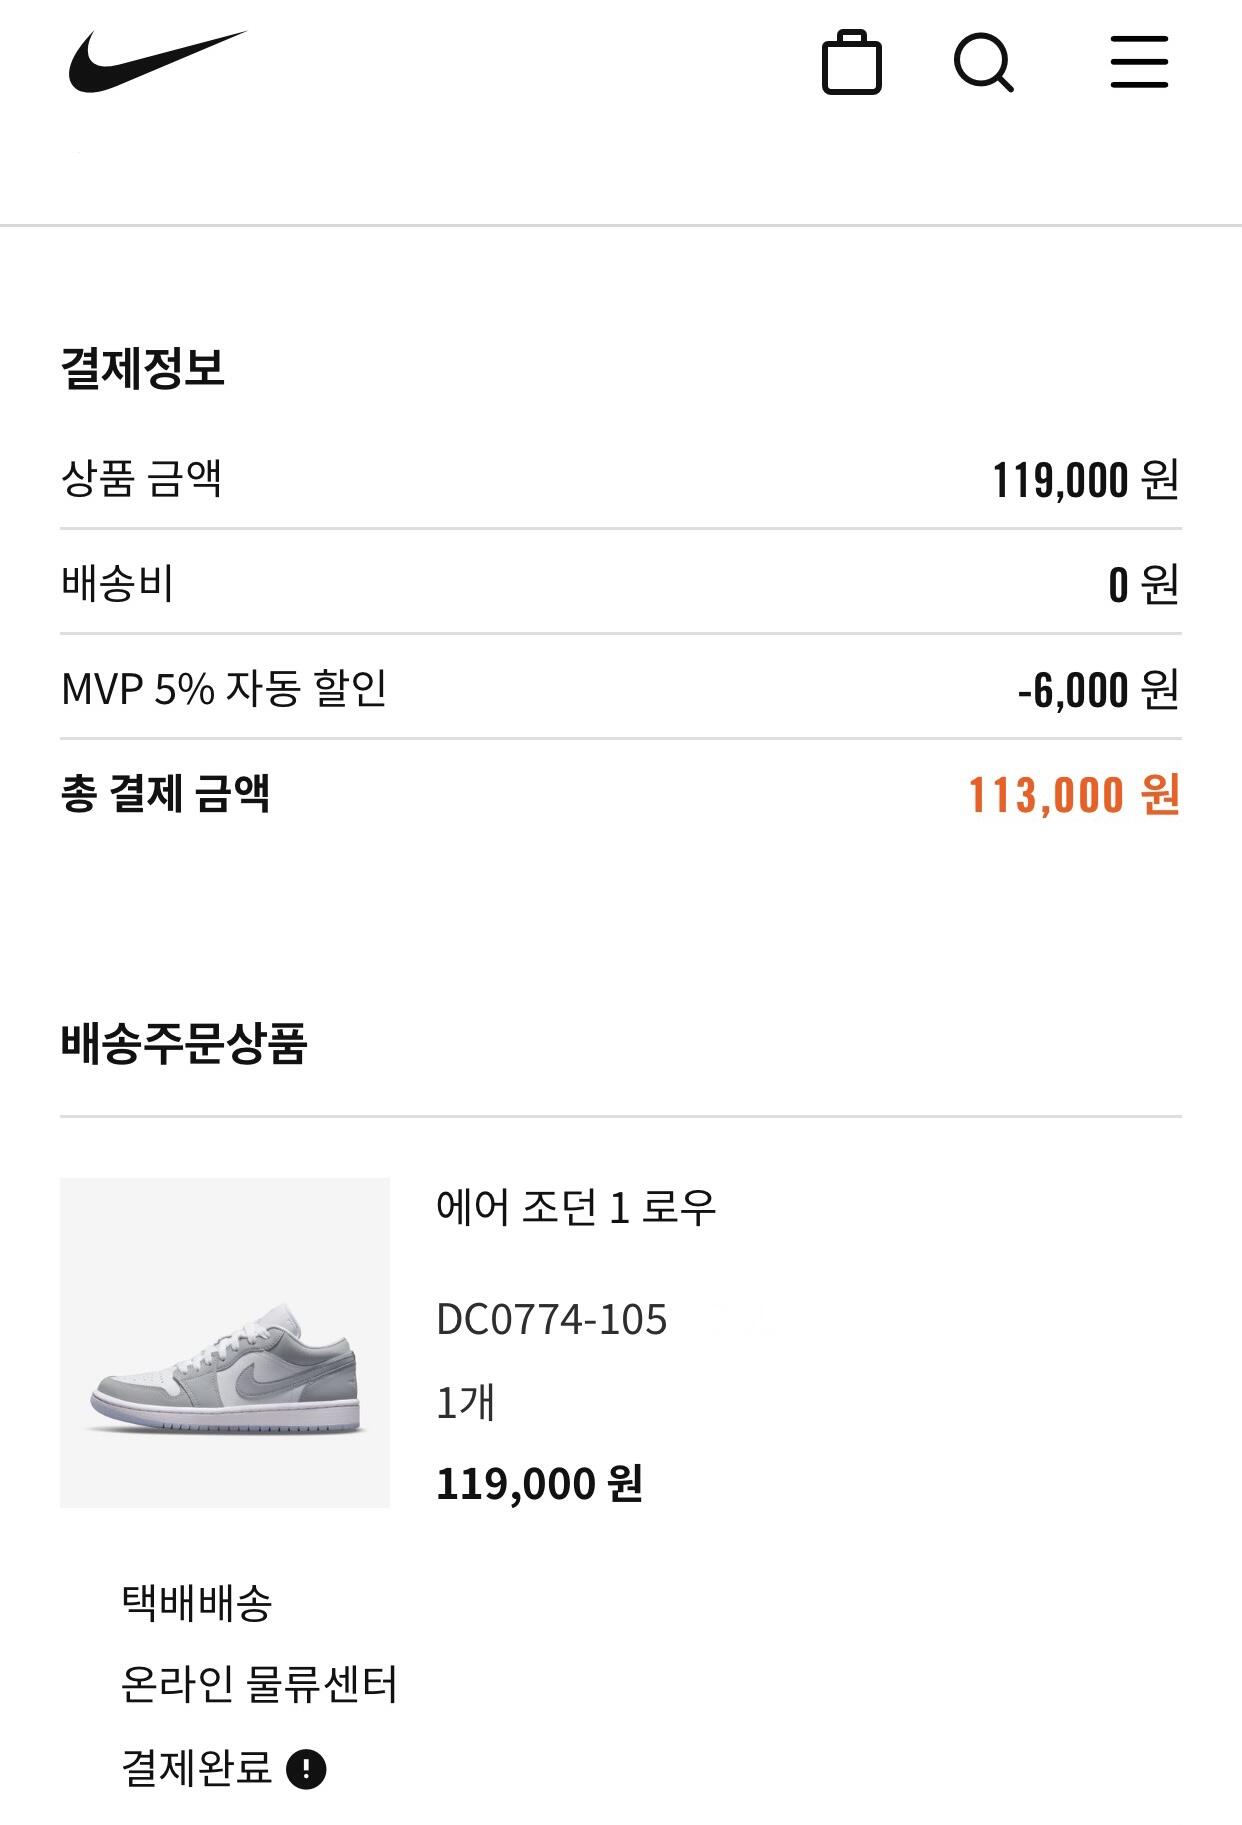Image resolution: width=1242 pixels, height=1825 pixels.
Task: Click the 택배배송 delivery label
Action: [x=196, y=1603]
